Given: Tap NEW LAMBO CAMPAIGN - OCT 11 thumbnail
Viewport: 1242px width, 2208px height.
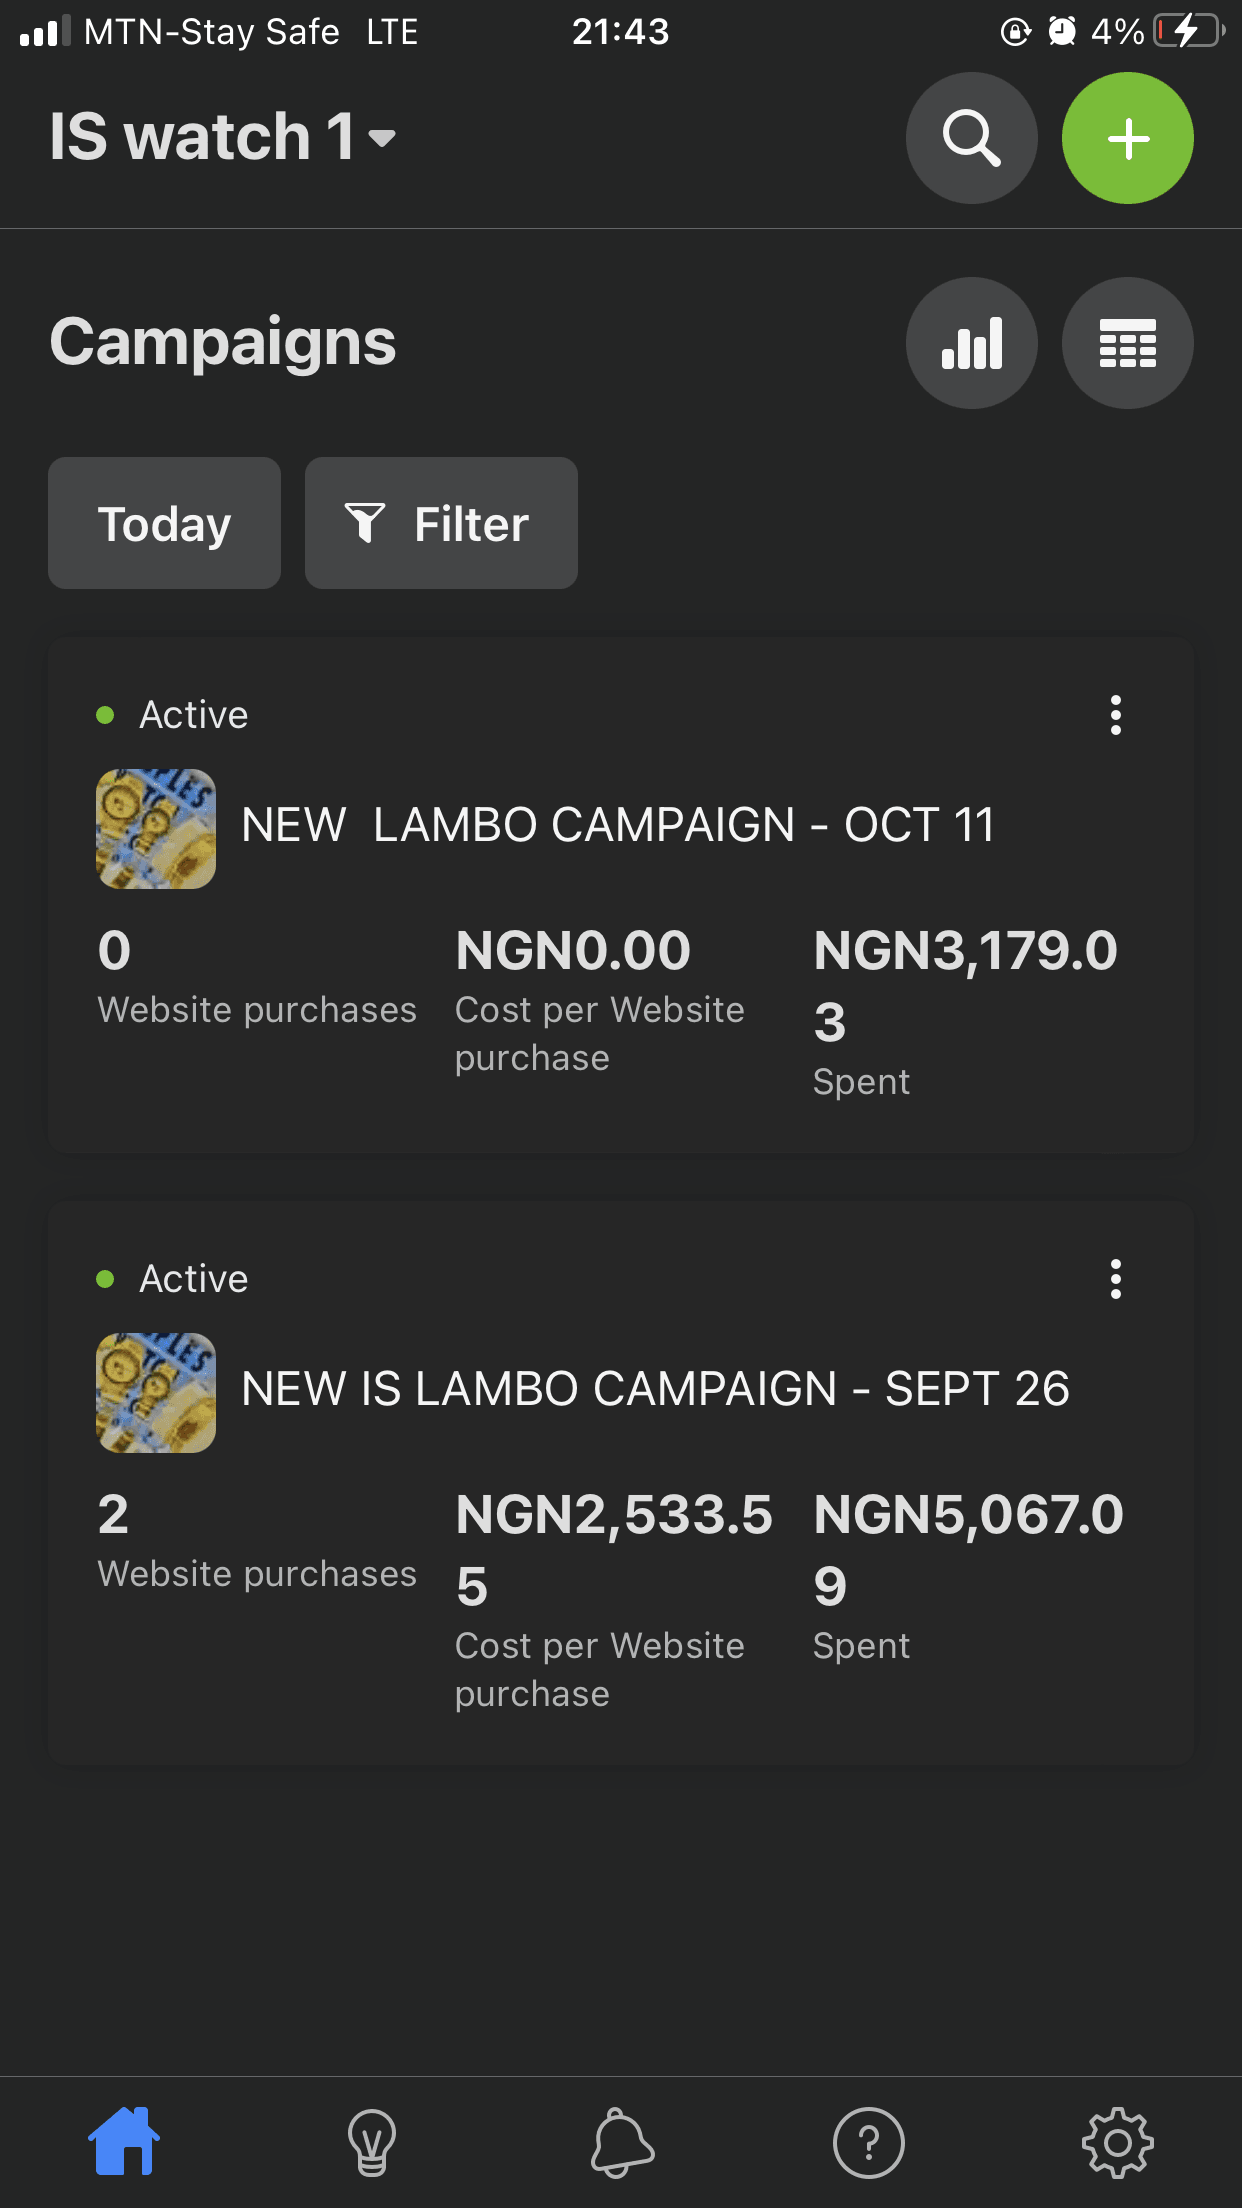Looking at the screenshot, I should [156, 829].
